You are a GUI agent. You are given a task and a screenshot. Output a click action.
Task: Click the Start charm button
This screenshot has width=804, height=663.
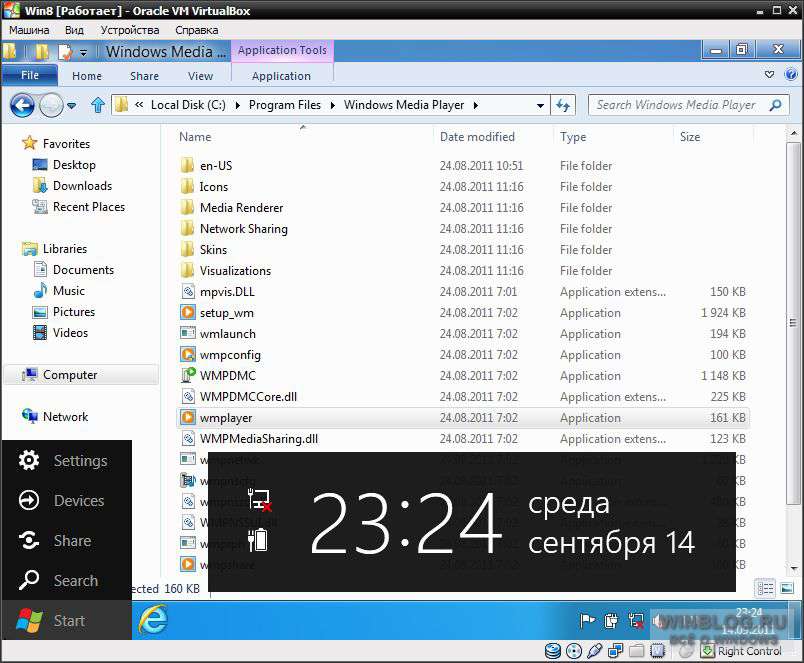(67, 620)
